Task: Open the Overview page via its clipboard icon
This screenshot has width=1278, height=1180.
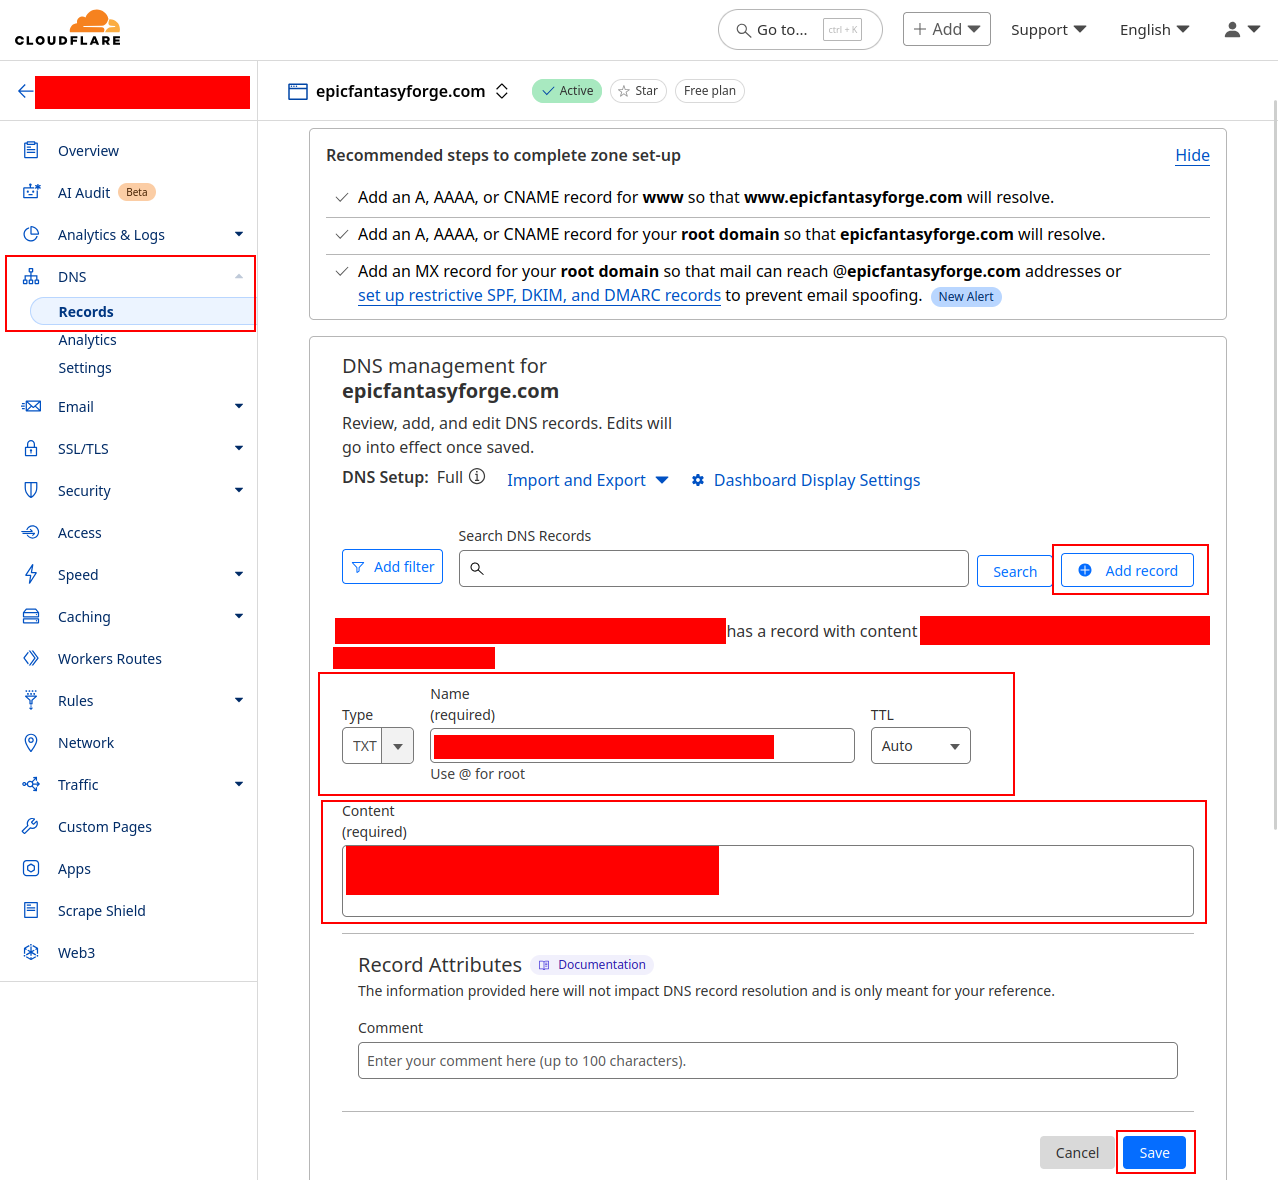Action: 31,150
